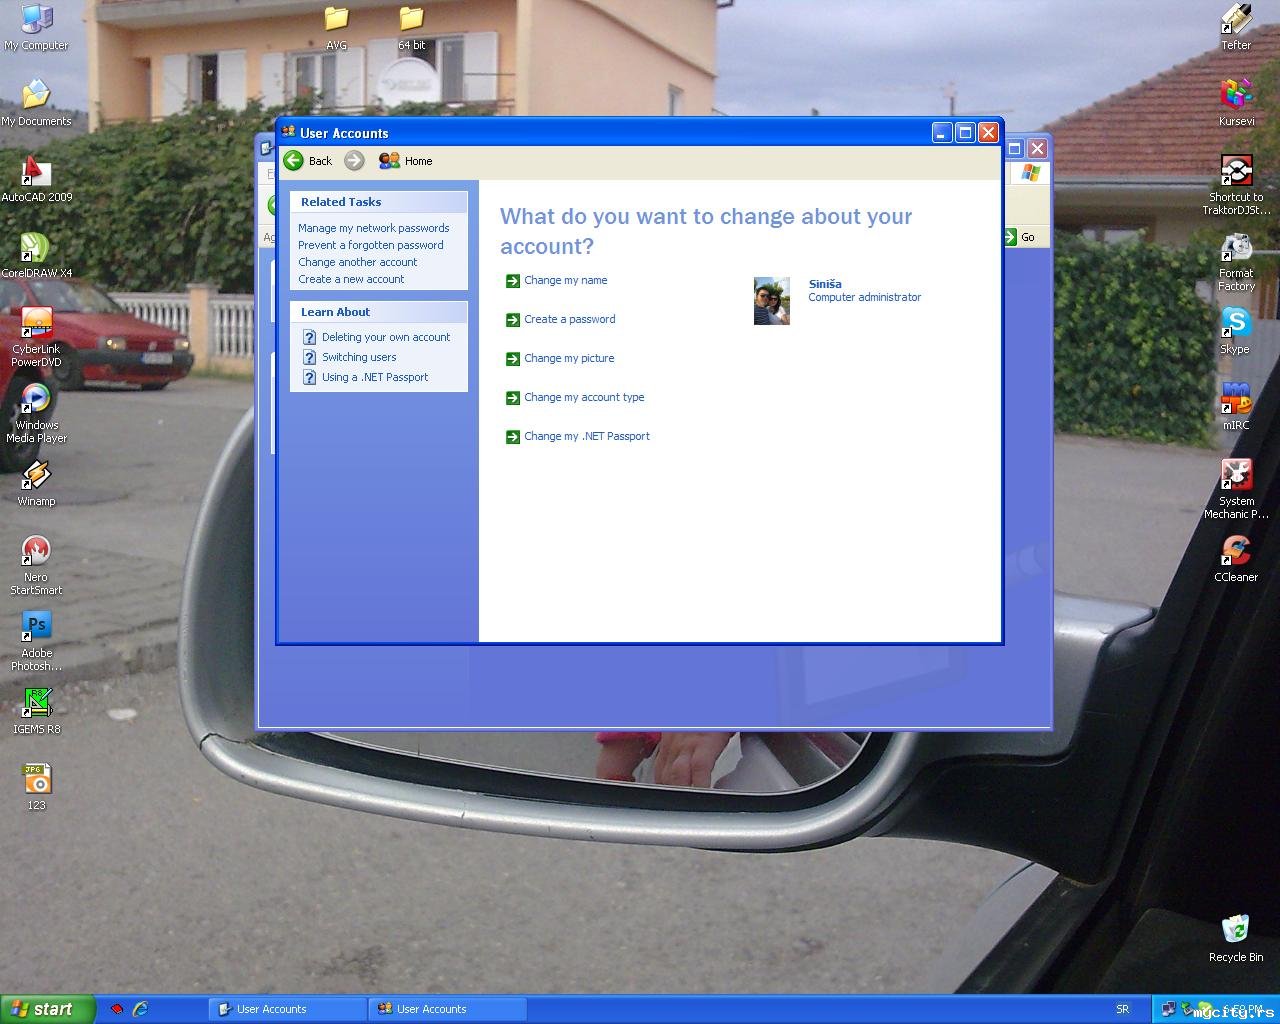Select Create a password option
This screenshot has height=1024, width=1280.
pos(569,319)
